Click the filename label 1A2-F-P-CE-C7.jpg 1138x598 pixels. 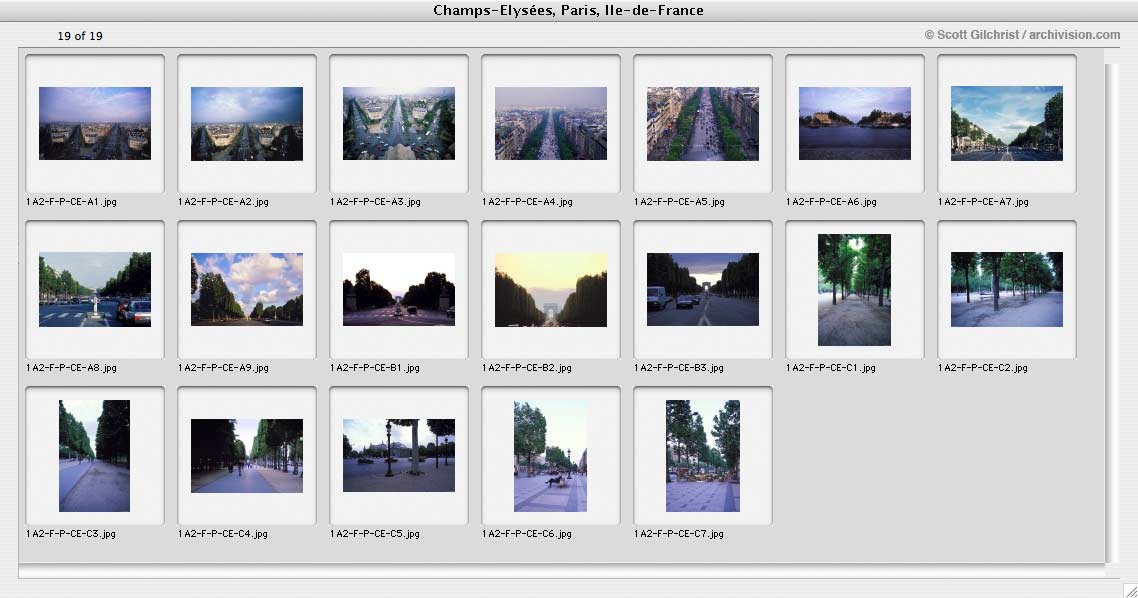coord(679,533)
